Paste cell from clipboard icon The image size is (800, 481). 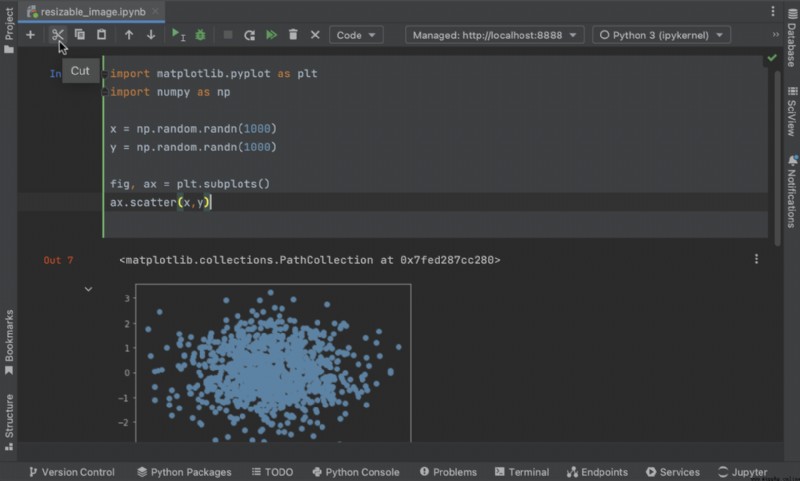[102, 35]
